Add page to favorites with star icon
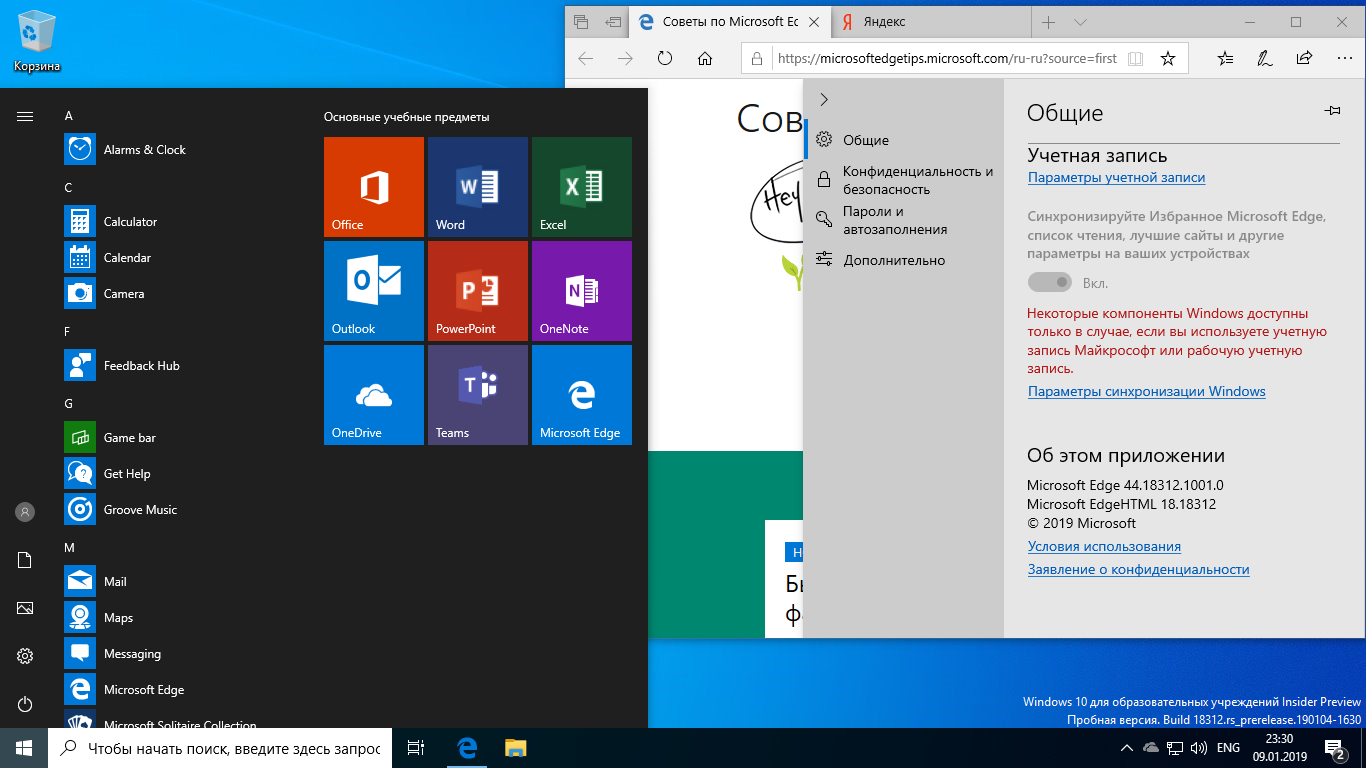This screenshot has height=768, width=1366. click(x=1167, y=58)
